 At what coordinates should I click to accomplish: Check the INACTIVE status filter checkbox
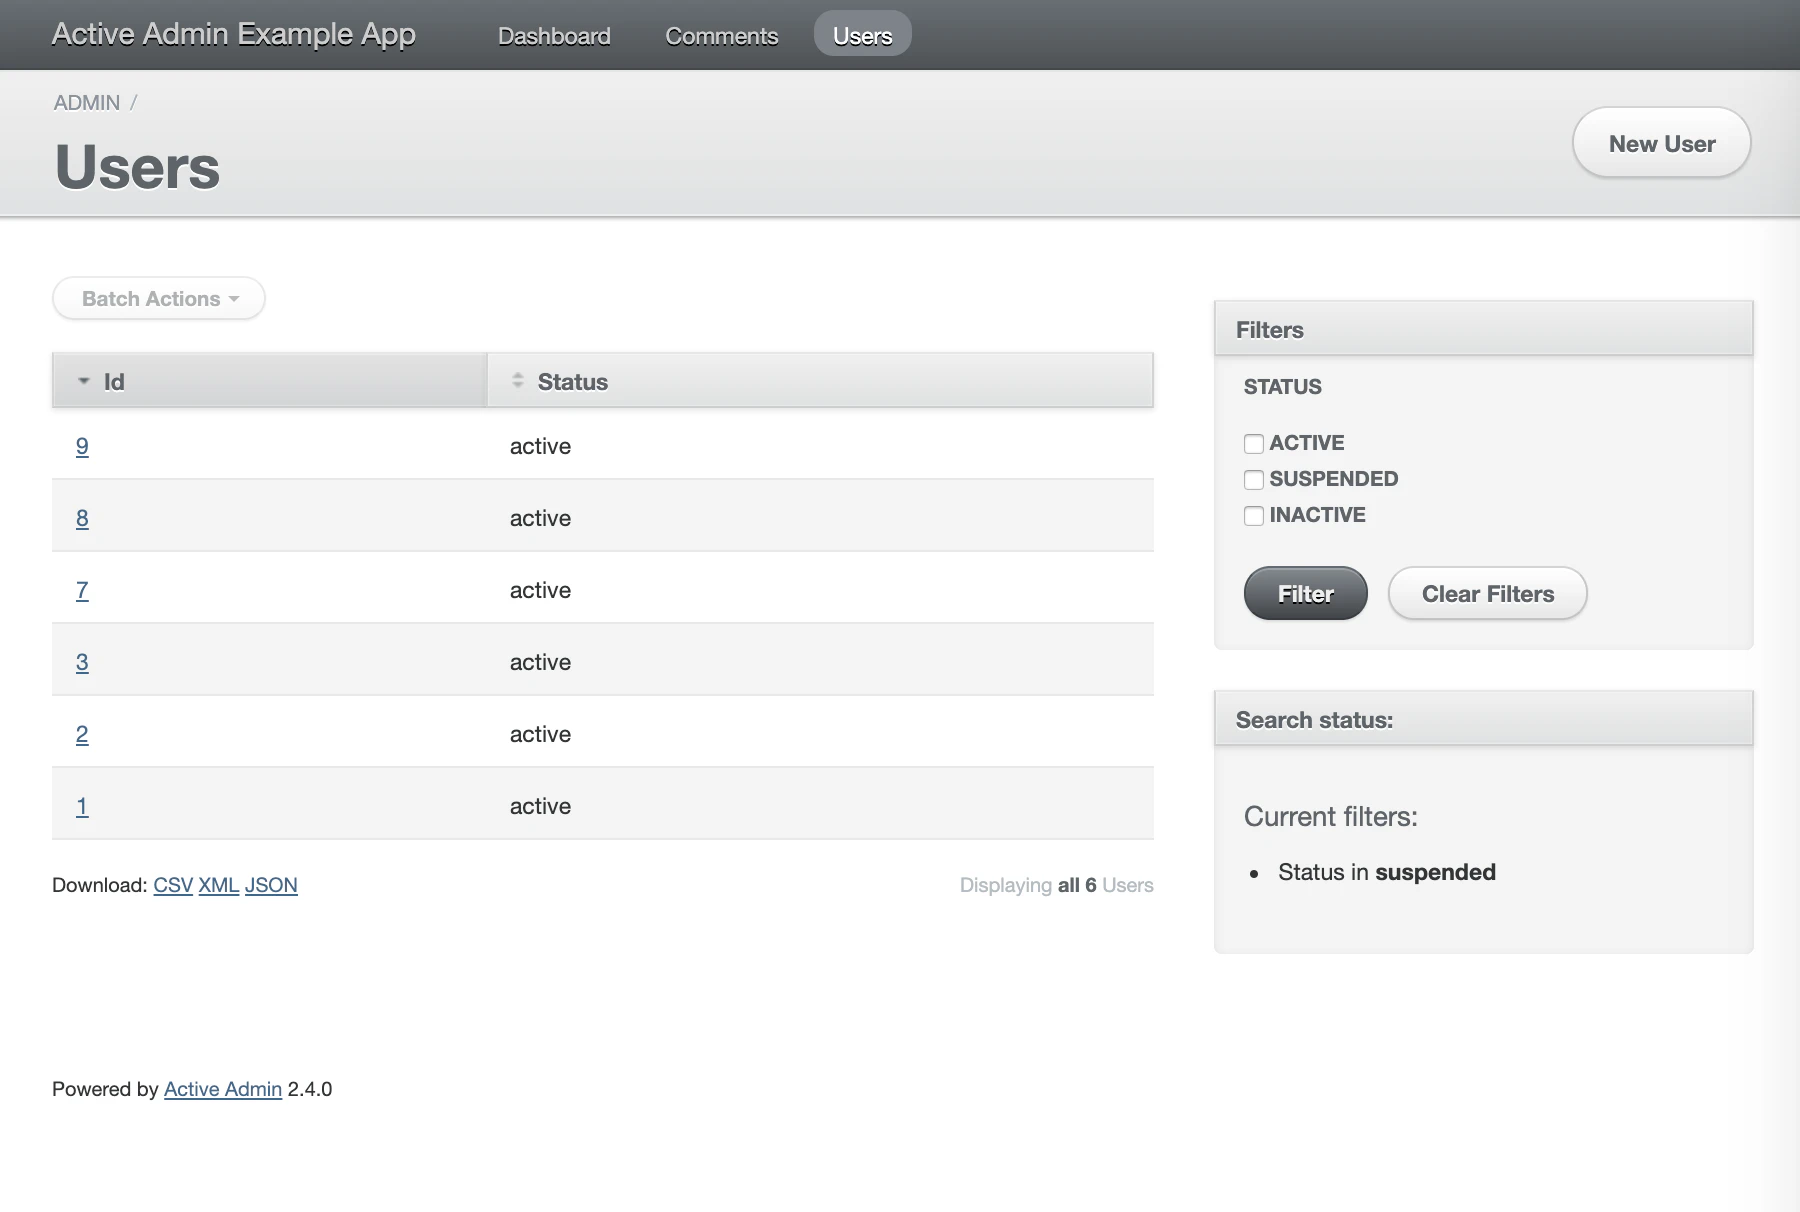coord(1253,515)
